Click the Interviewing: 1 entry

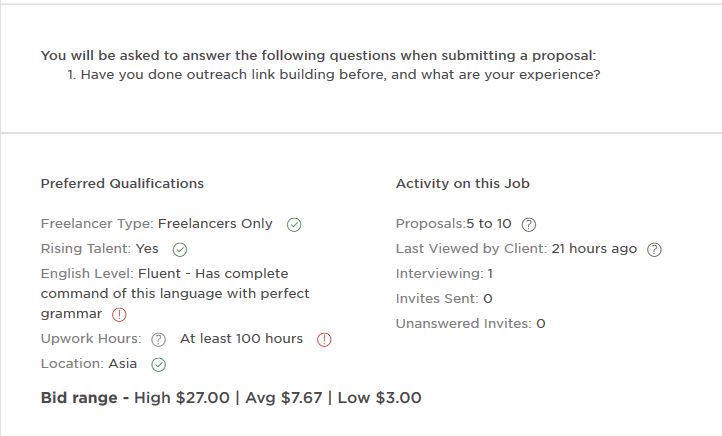444,274
